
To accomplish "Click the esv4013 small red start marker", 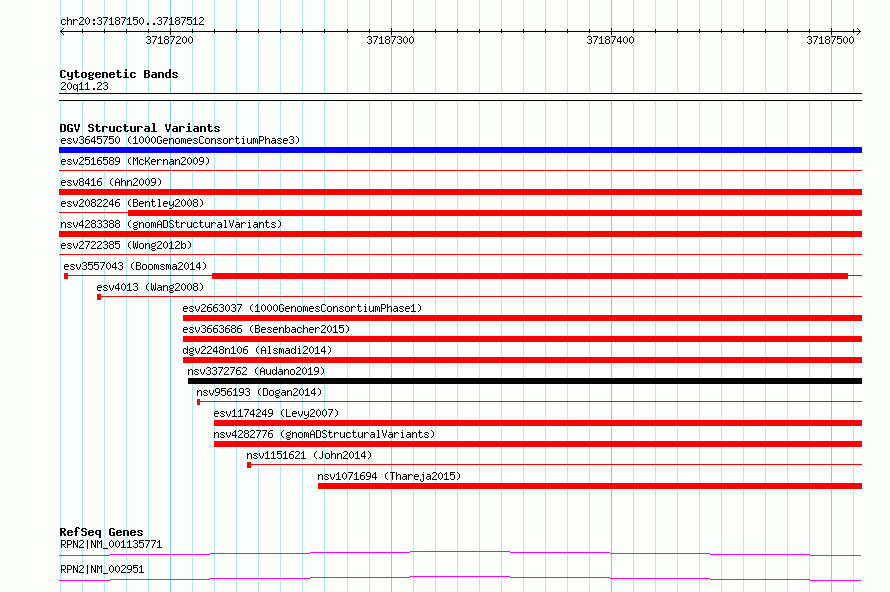I will click(99, 297).
